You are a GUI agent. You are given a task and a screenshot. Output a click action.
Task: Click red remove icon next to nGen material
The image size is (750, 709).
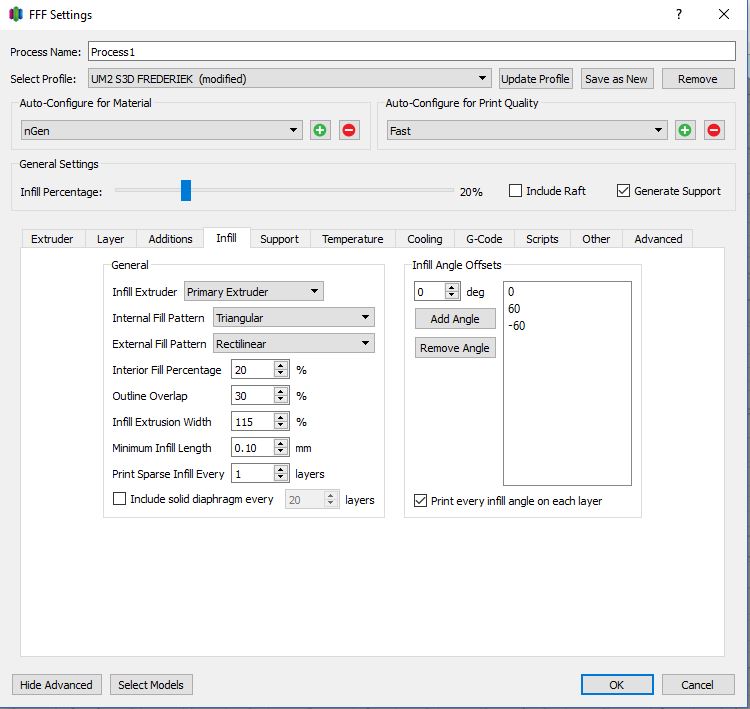349,130
